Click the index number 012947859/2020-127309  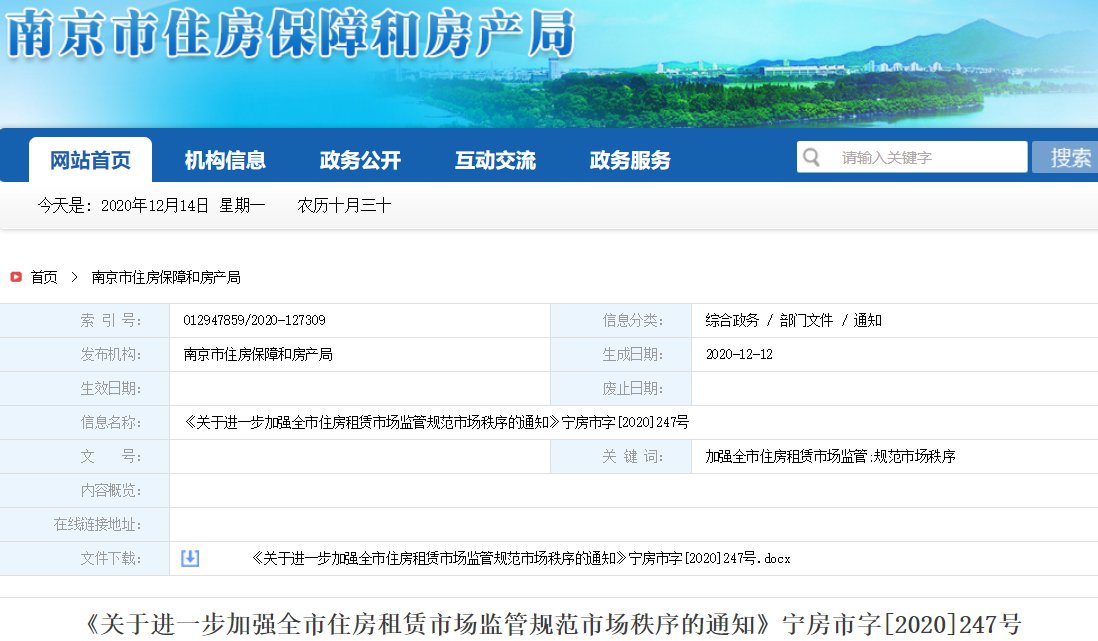click(254, 321)
